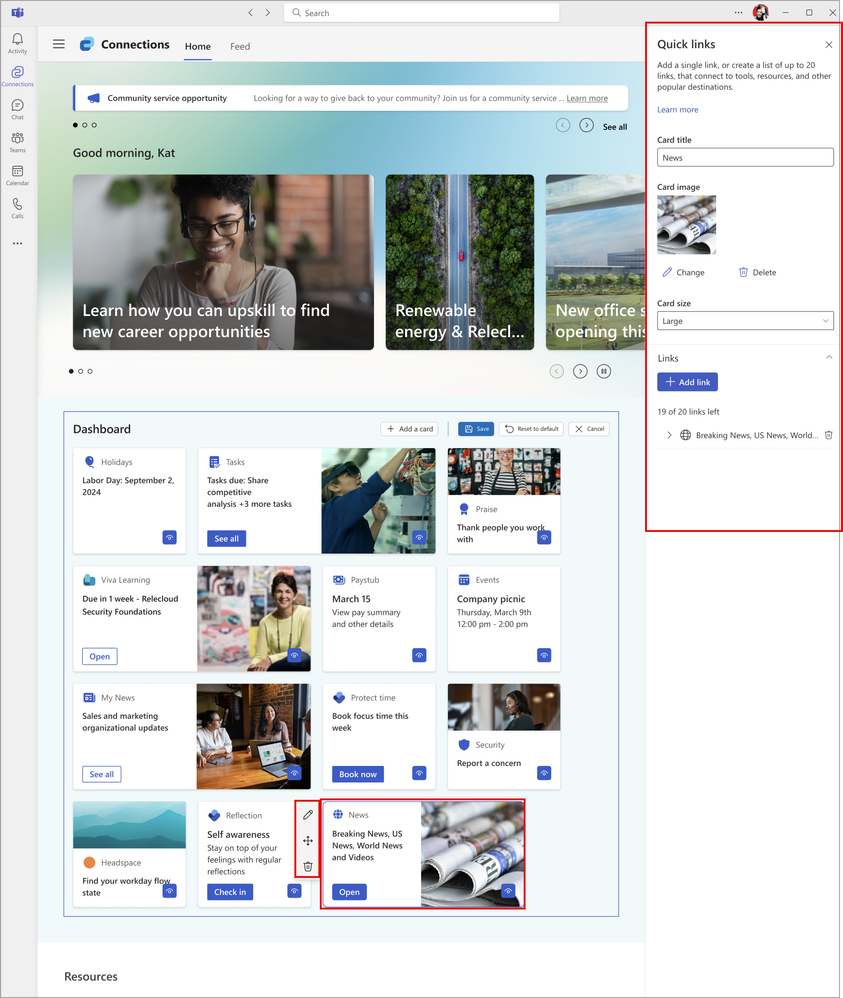The width and height of the screenshot is (843, 998).
Task: Switch to the Home tab
Action: 197,46
